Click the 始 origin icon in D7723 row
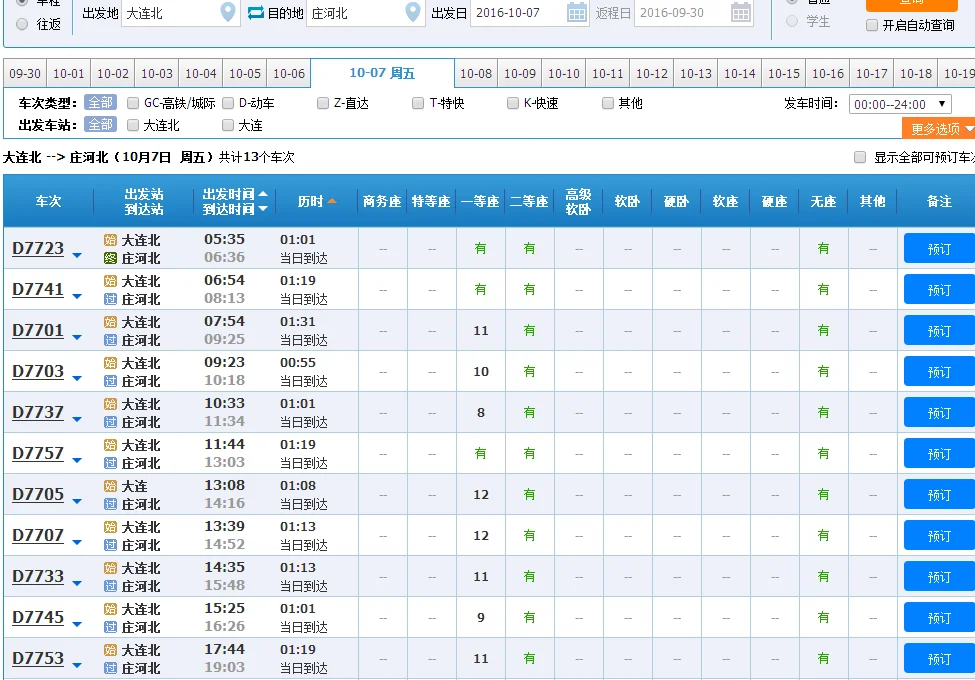 110,240
